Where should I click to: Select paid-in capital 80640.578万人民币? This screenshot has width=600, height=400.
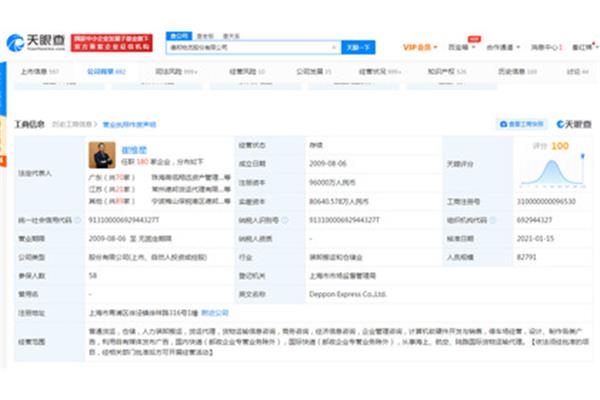(339, 201)
